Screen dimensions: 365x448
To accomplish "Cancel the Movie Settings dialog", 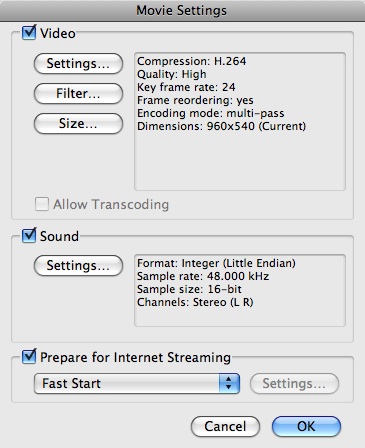I will (225, 426).
